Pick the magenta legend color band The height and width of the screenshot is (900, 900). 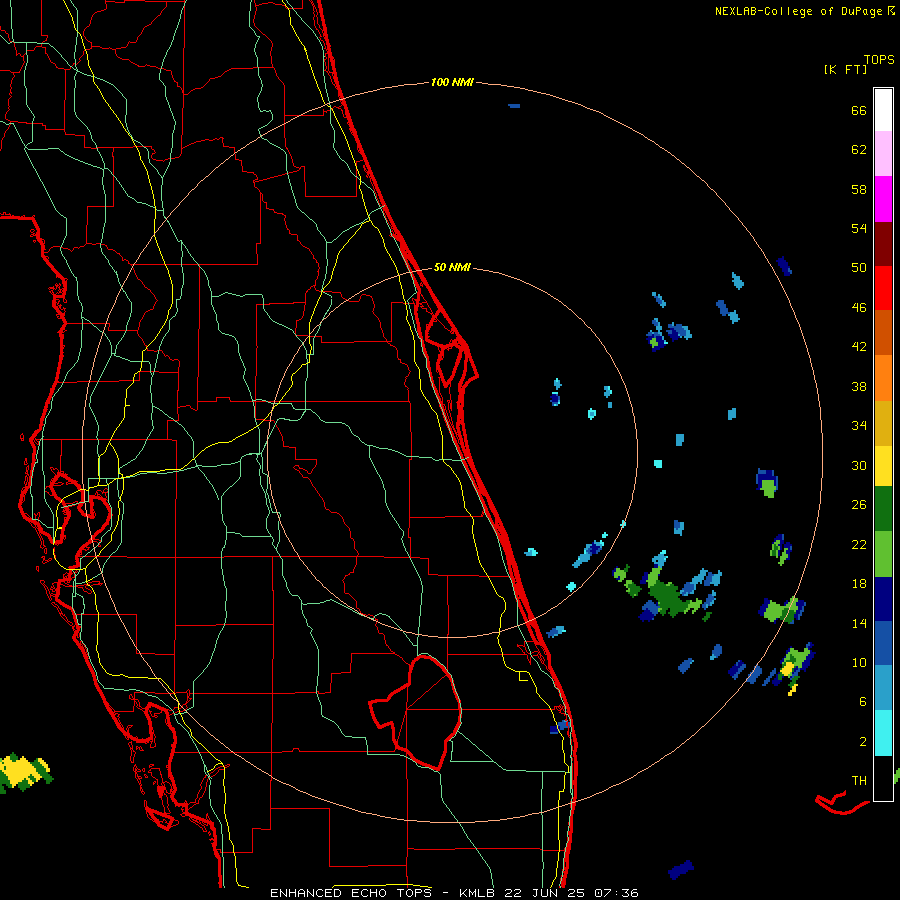click(883, 199)
